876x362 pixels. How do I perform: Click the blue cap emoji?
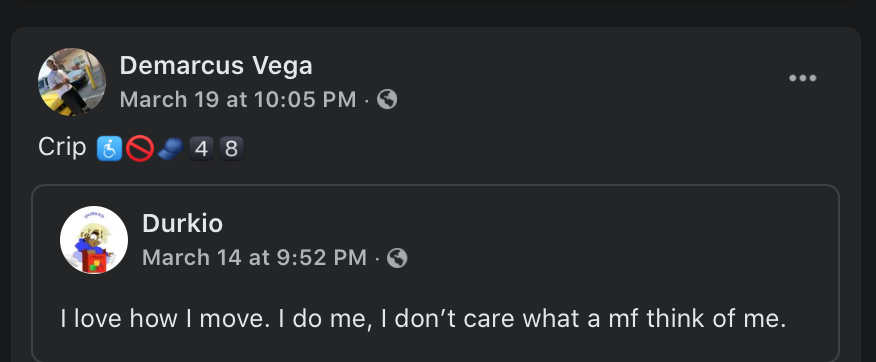click(170, 149)
